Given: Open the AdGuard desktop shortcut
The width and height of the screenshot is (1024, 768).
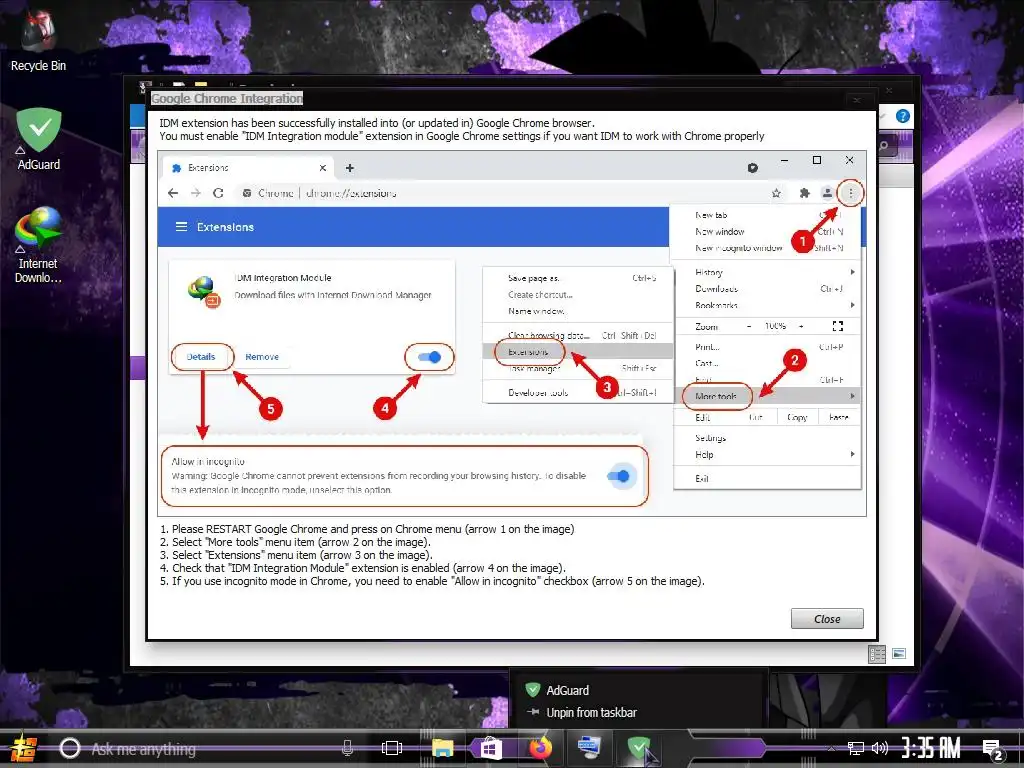Looking at the screenshot, I should tap(39, 140).
